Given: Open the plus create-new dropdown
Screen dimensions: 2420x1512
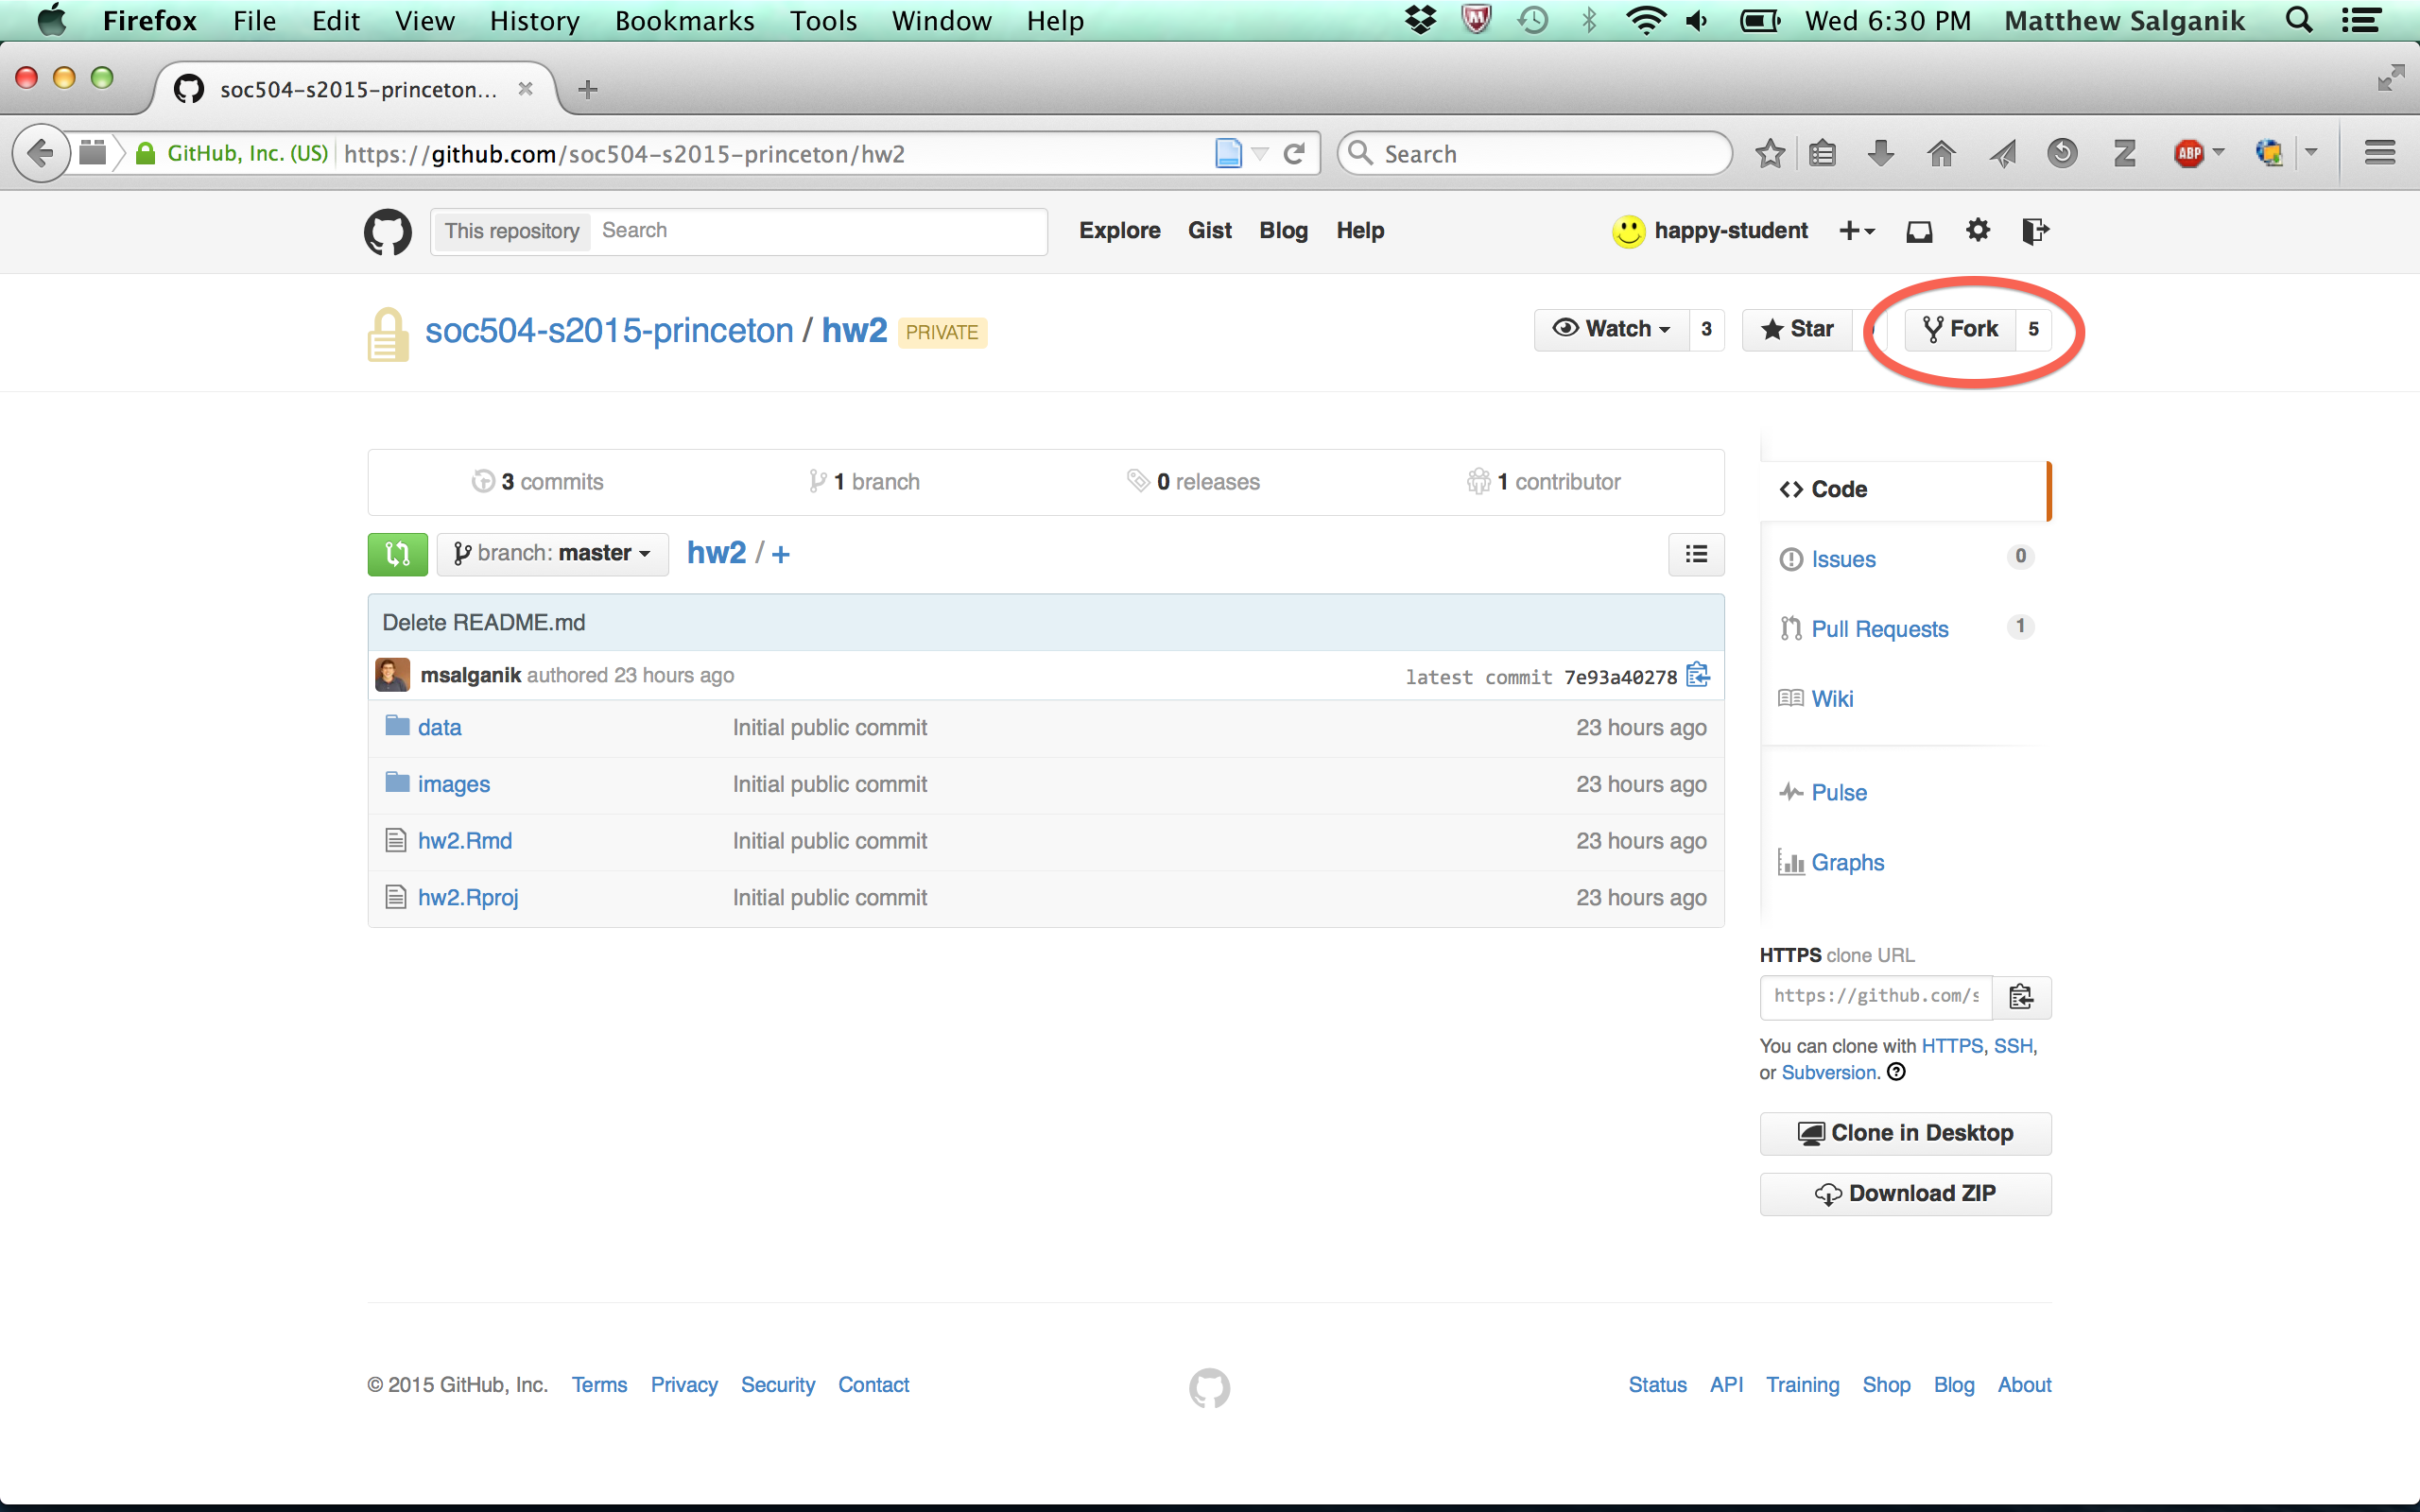Looking at the screenshot, I should 1856,231.
